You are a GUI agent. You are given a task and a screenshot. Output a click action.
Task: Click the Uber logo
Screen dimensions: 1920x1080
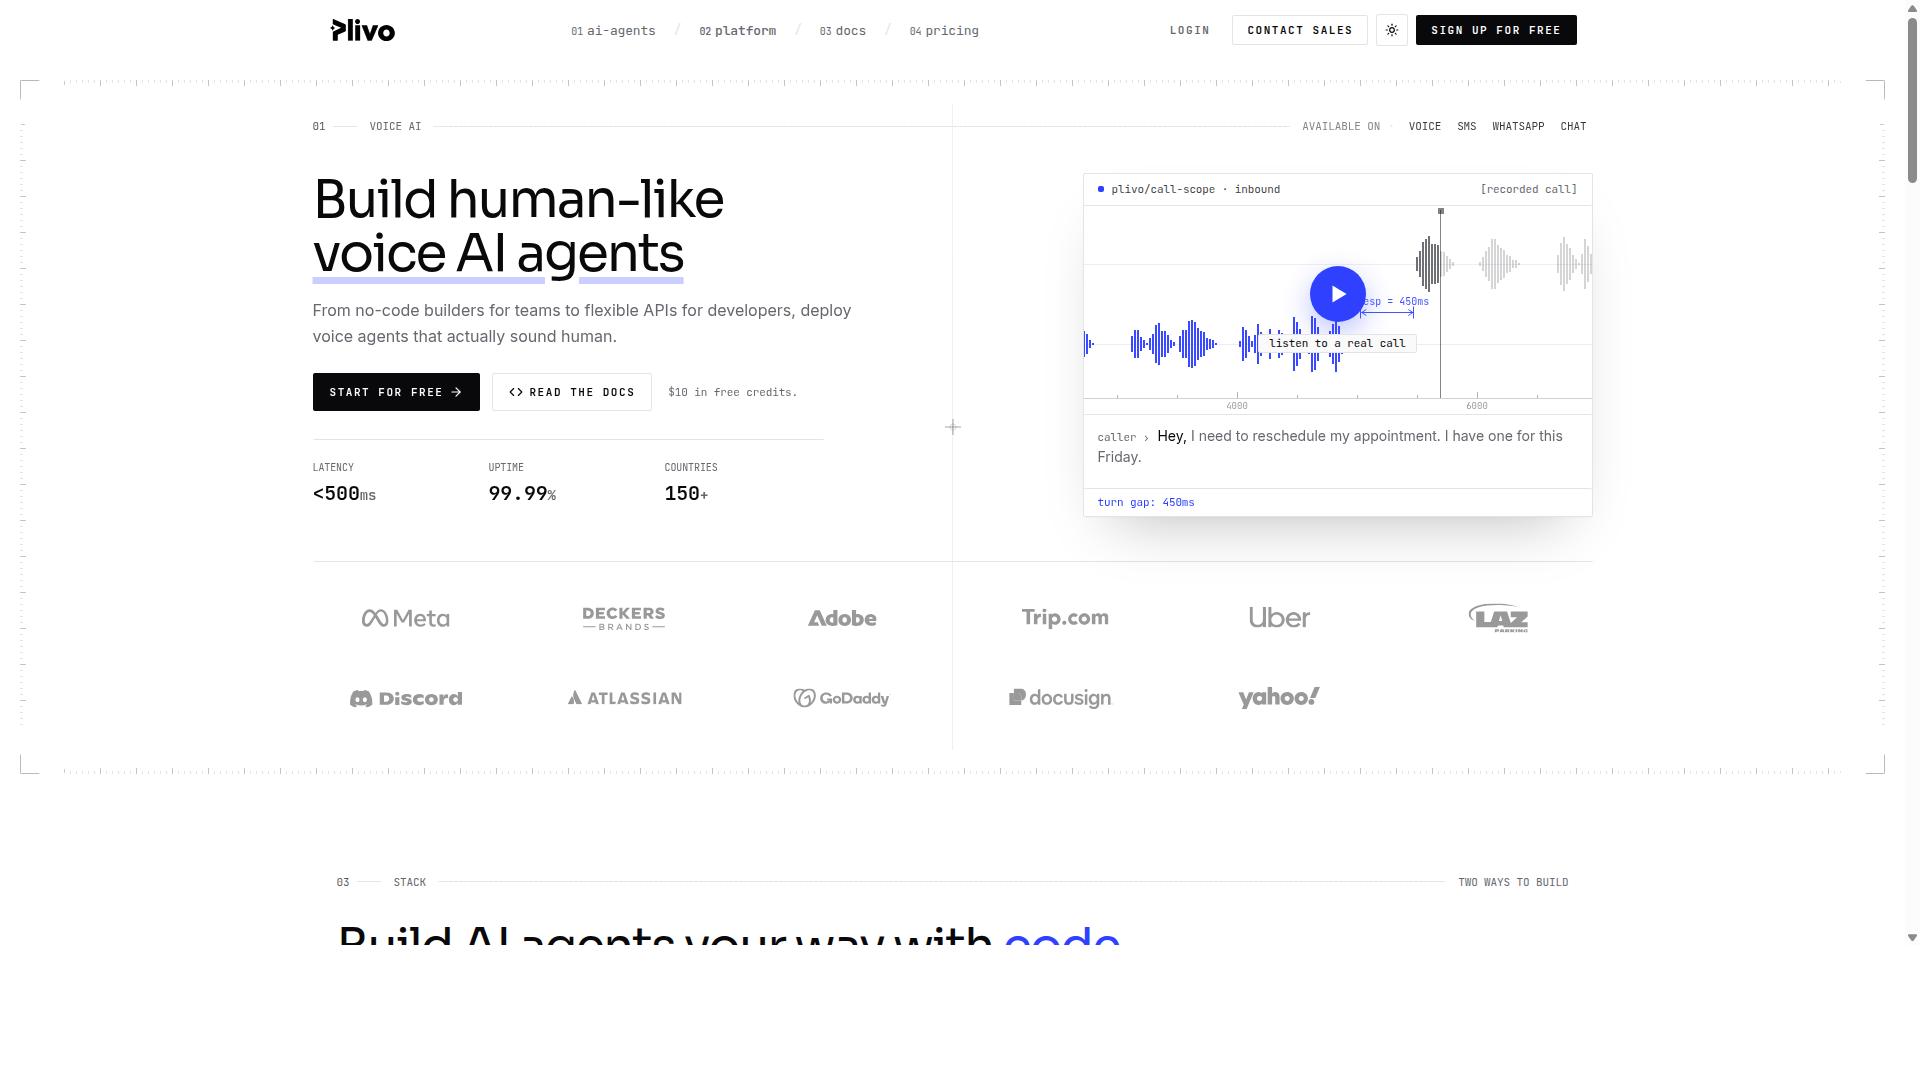tap(1279, 618)
